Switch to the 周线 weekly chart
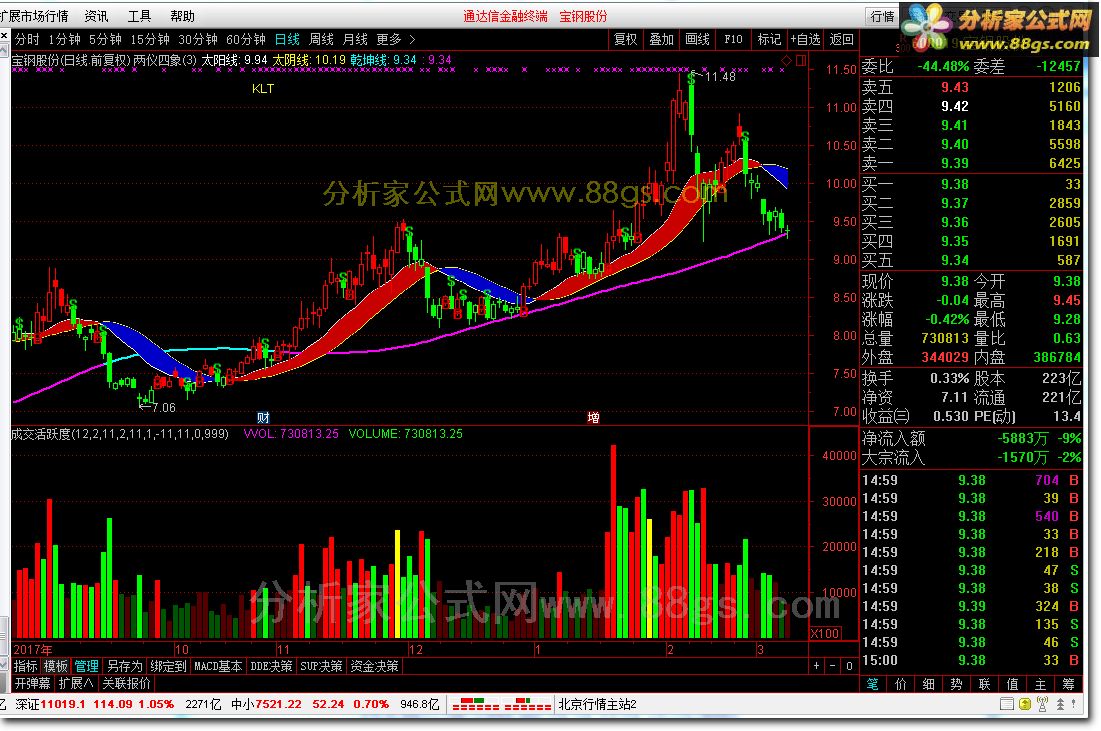Image resolution: width=1101 pixels, height=731 pixels. coord(321,39)
